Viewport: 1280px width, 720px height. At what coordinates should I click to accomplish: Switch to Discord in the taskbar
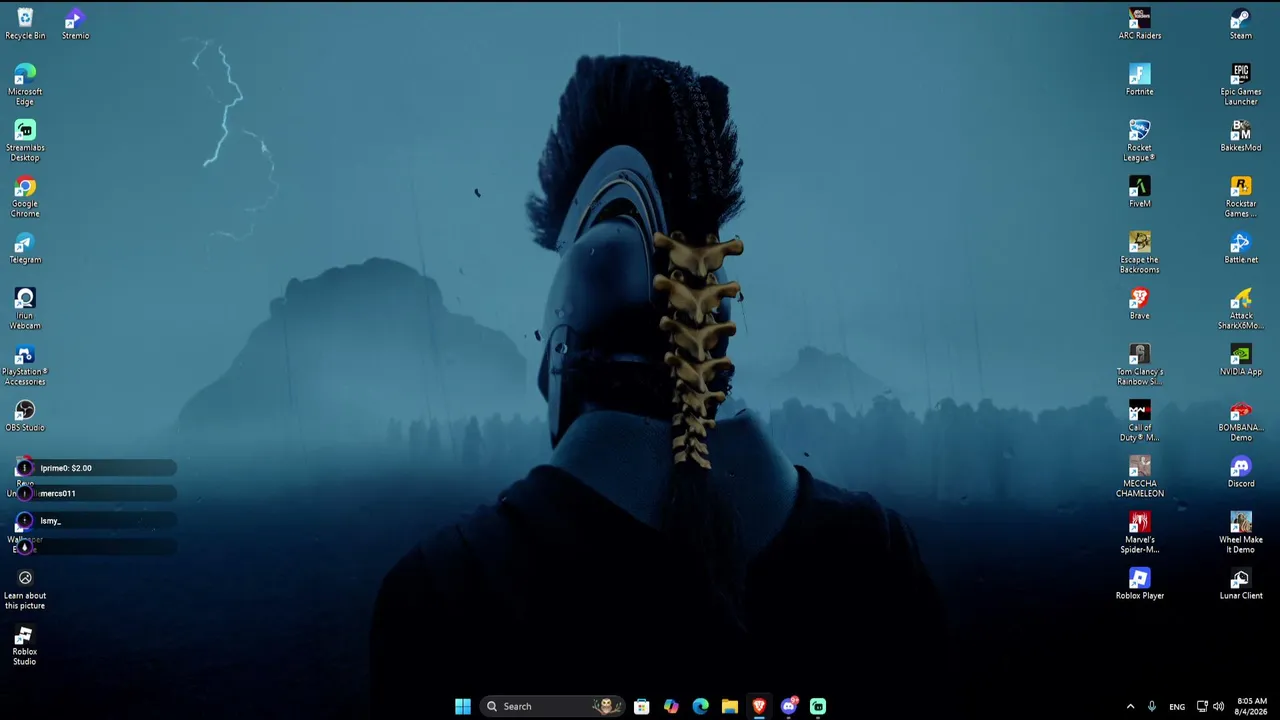click(789, 706)
